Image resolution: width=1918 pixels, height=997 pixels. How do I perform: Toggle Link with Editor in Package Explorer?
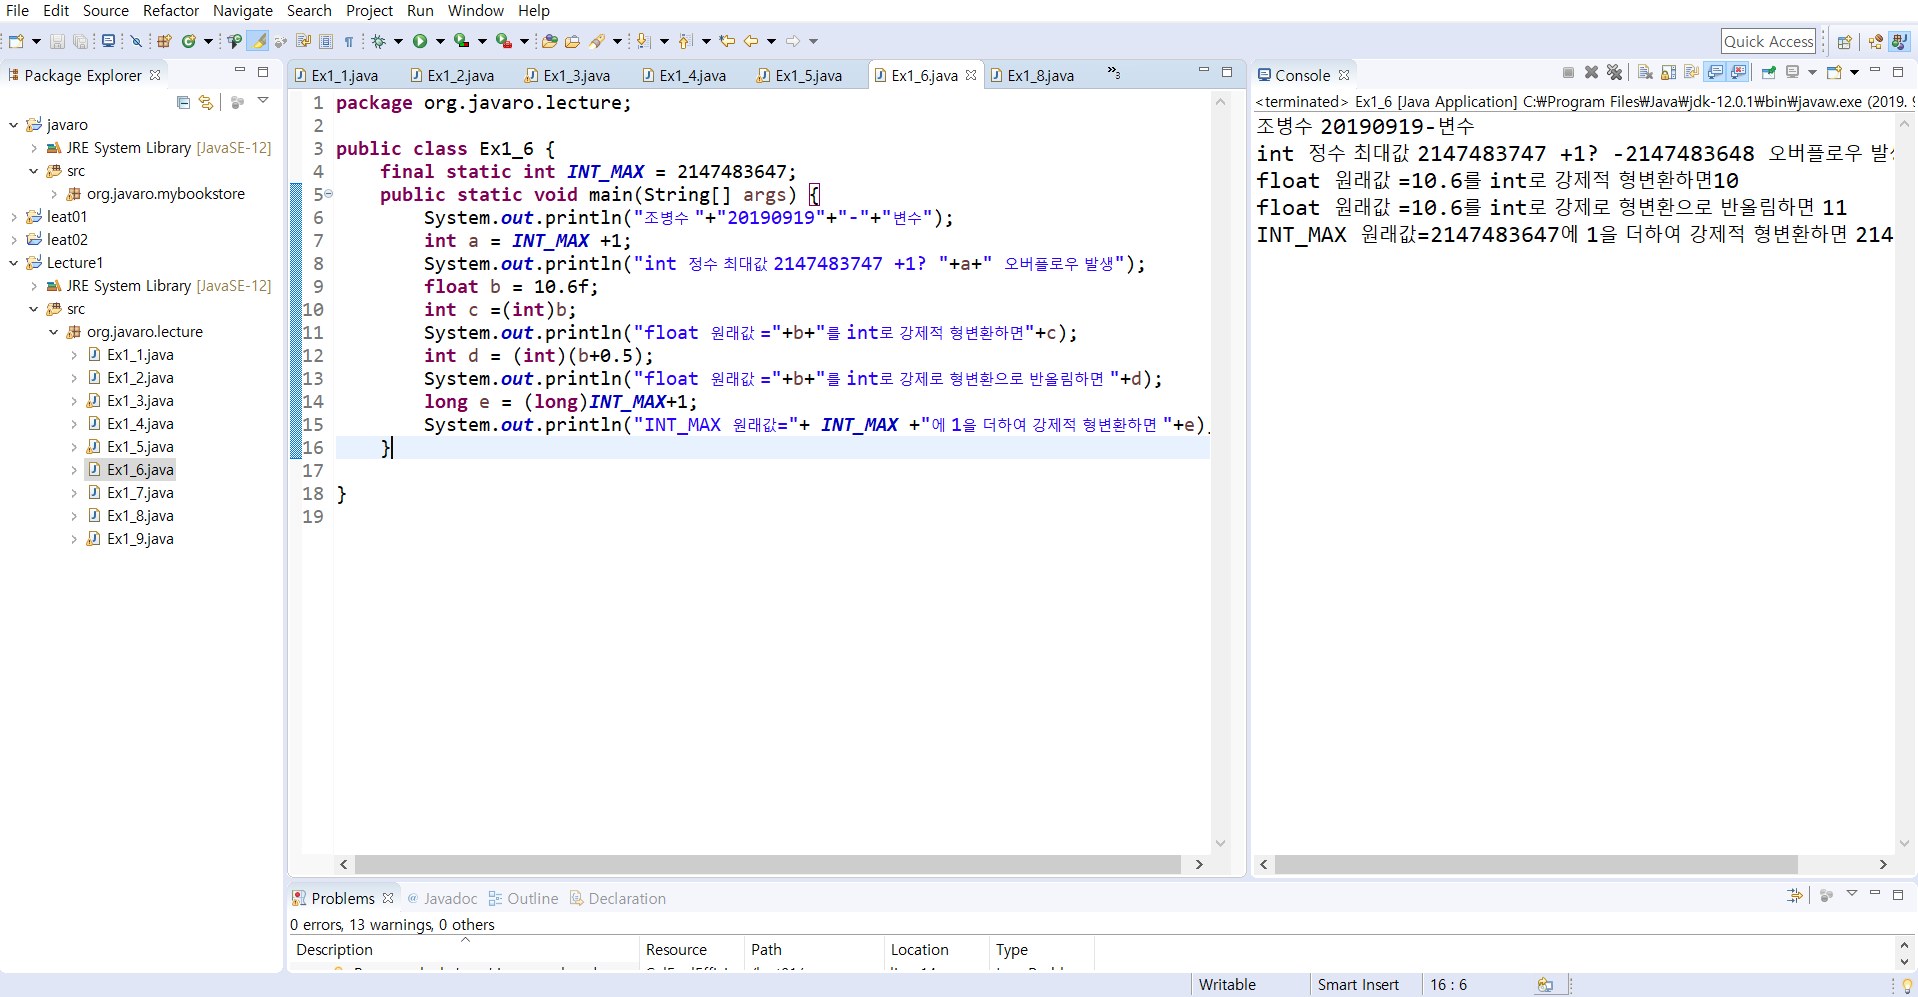tap(206, 102)
